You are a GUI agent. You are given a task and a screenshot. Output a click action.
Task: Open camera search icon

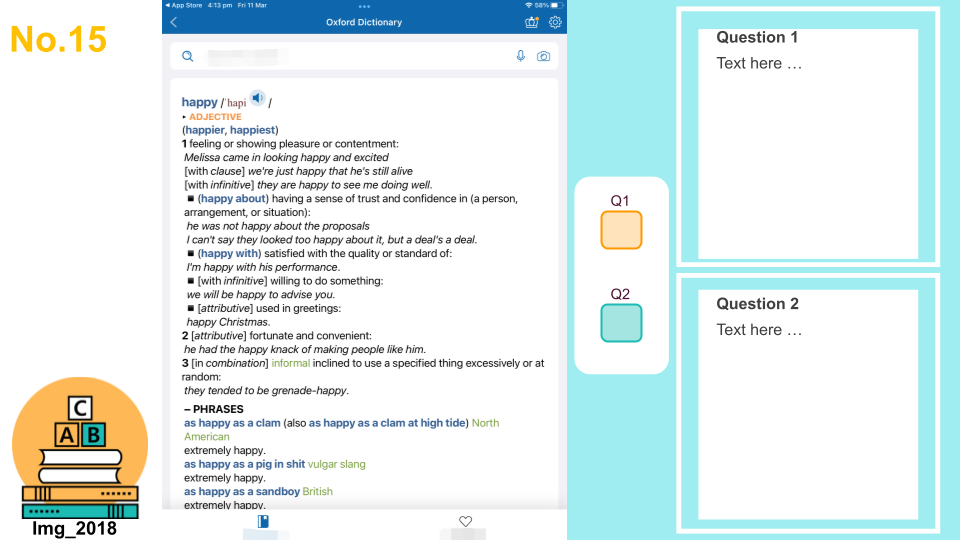coord(543,56)
